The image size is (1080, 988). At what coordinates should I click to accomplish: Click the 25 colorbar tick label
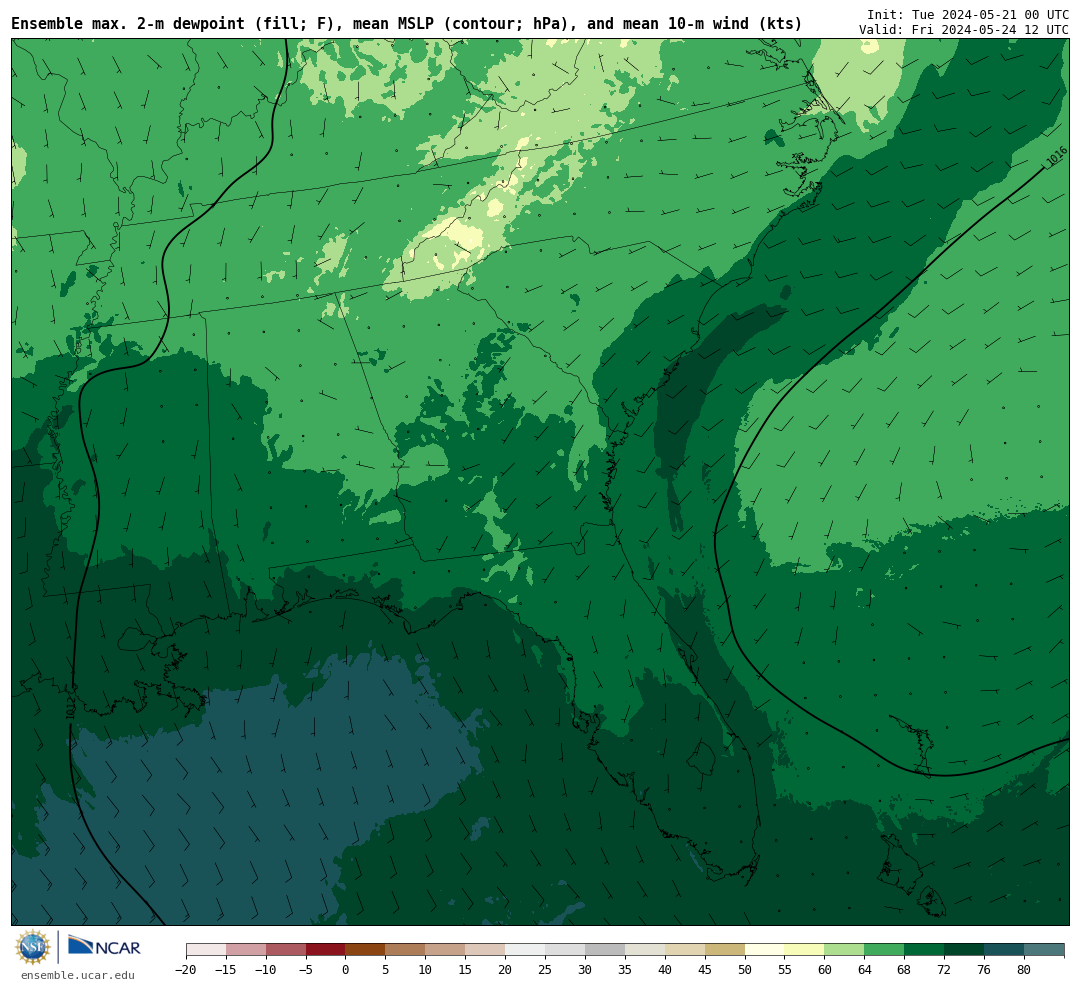click(x=546, y=970)
